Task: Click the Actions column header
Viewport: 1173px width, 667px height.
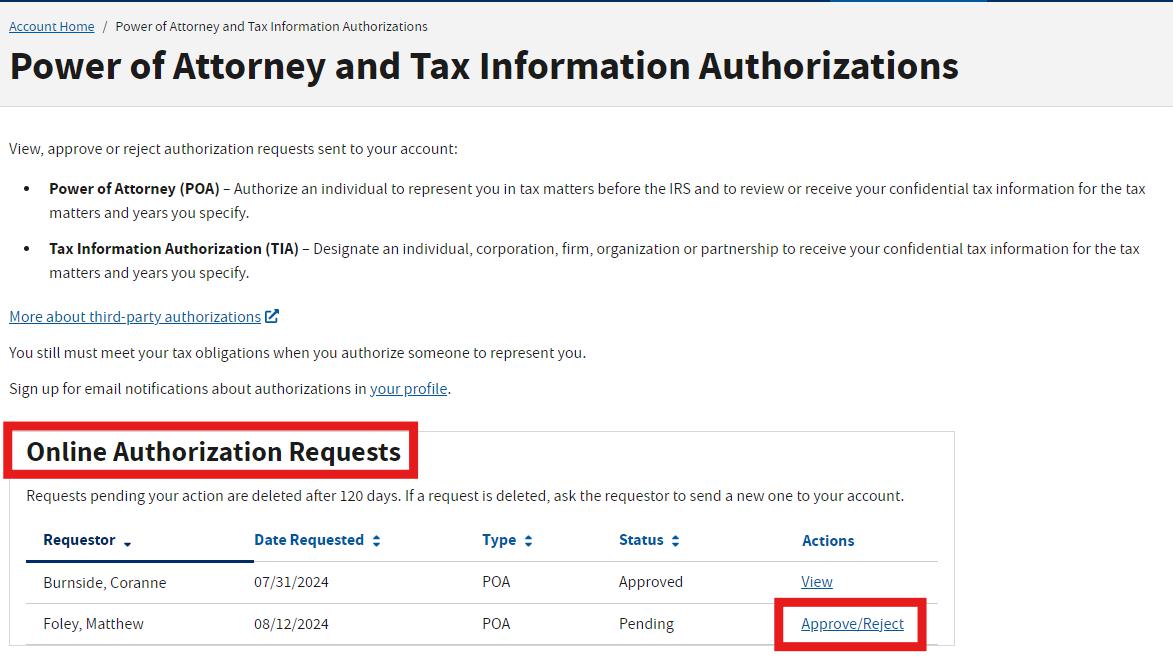Action: [828, 539]
